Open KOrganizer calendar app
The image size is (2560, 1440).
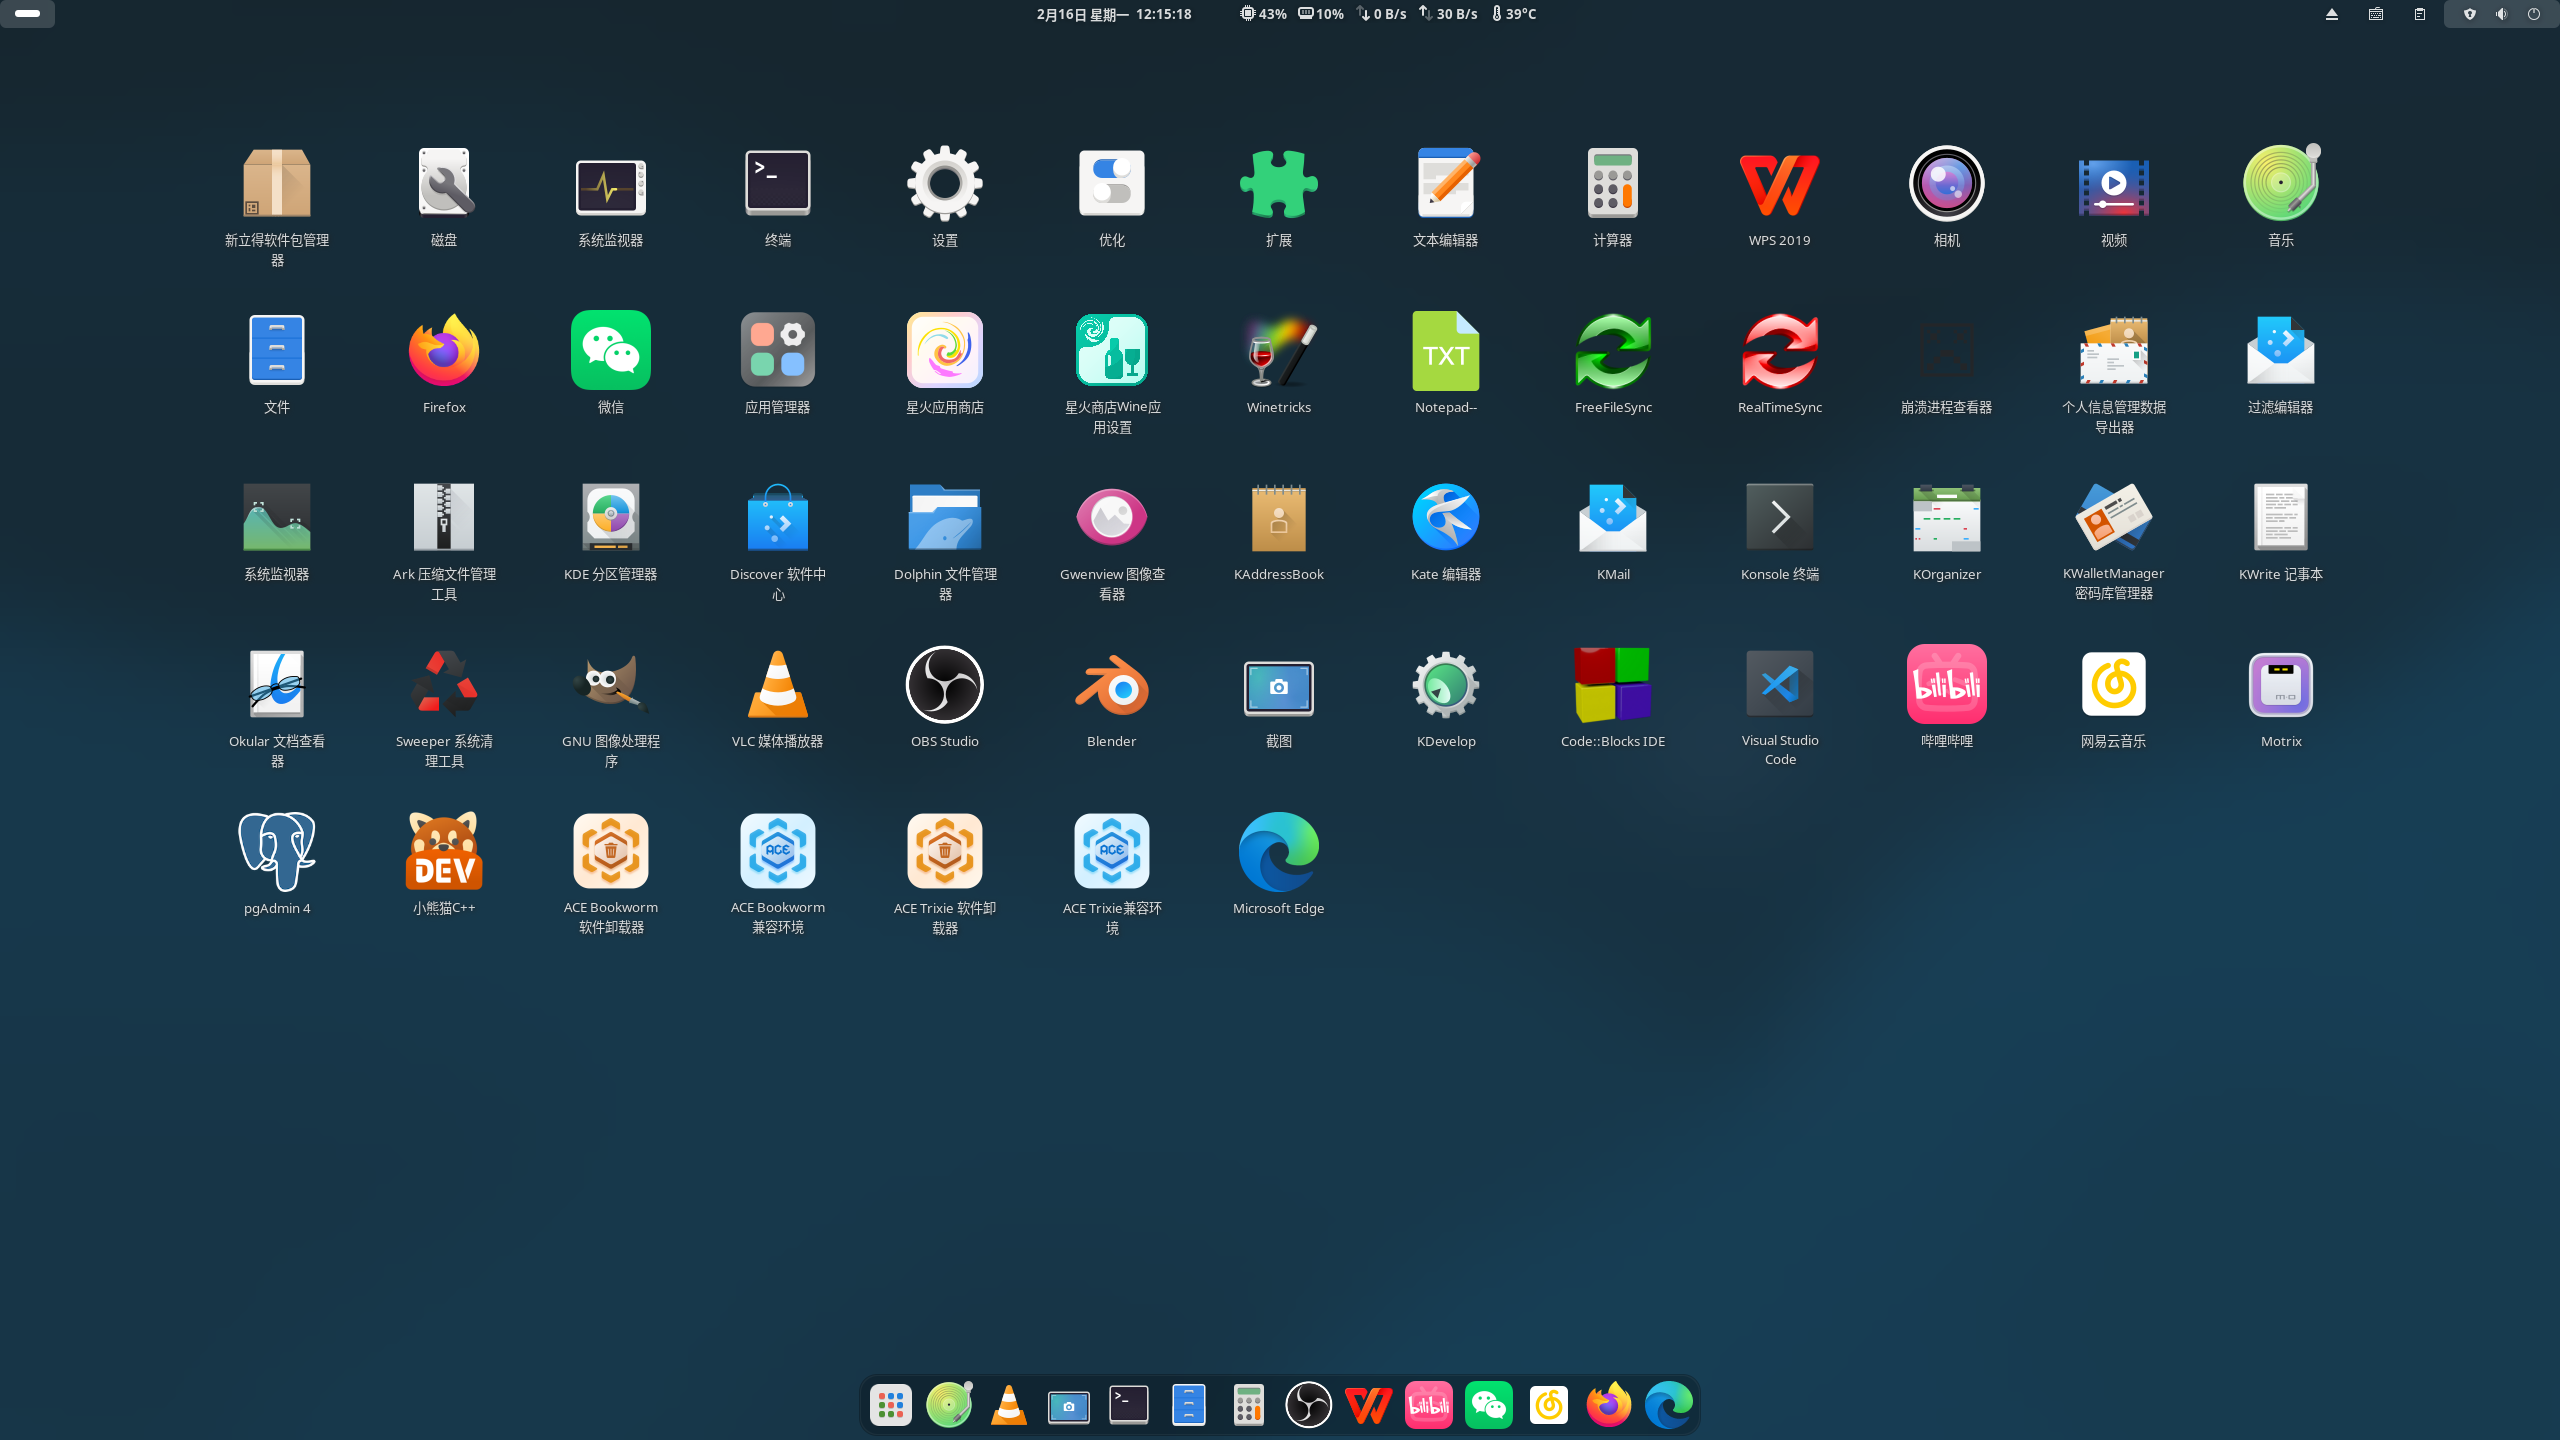pyautogui.click(x=1947, y=517)
